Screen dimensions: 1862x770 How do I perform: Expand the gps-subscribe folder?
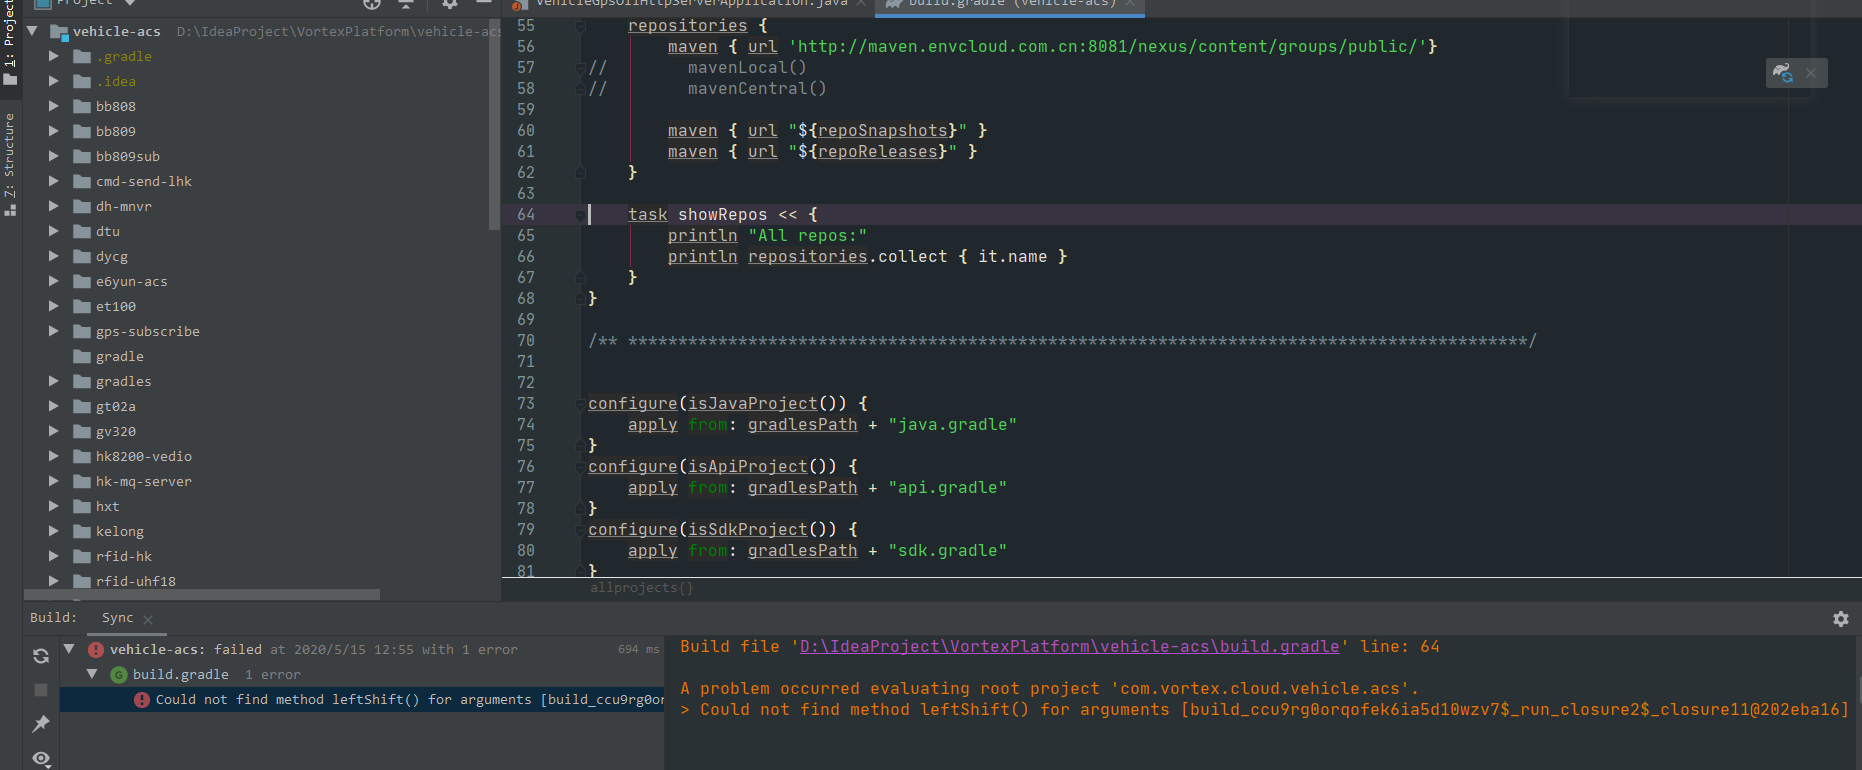[x=54, y=331]
